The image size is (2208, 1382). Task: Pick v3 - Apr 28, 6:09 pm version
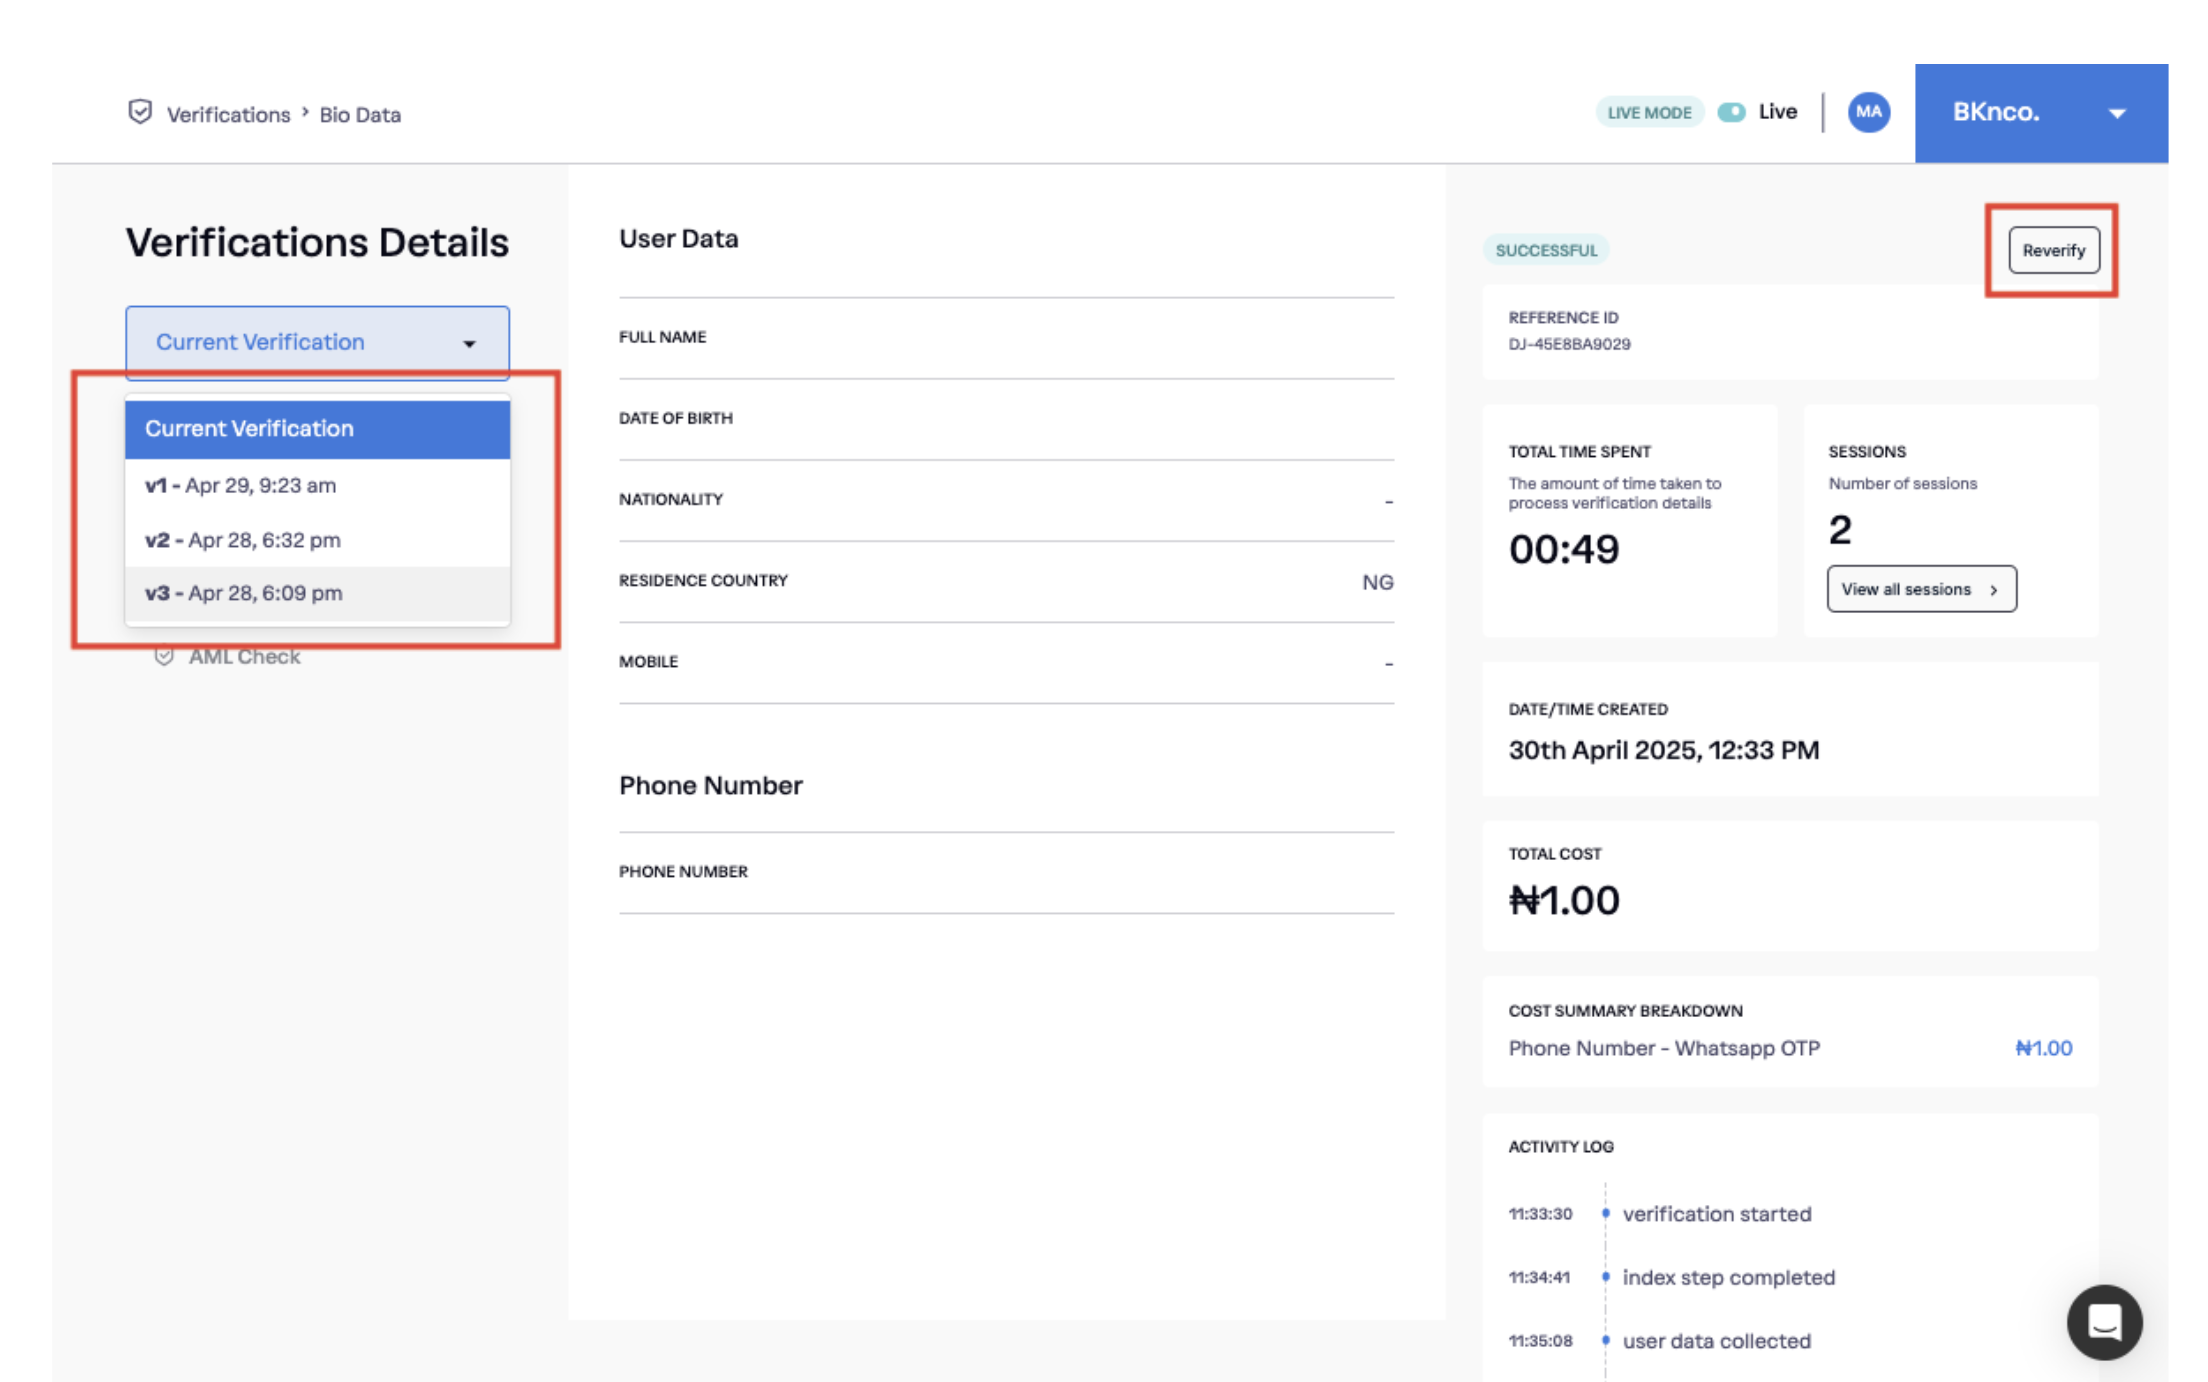click(x=244, y=593)
